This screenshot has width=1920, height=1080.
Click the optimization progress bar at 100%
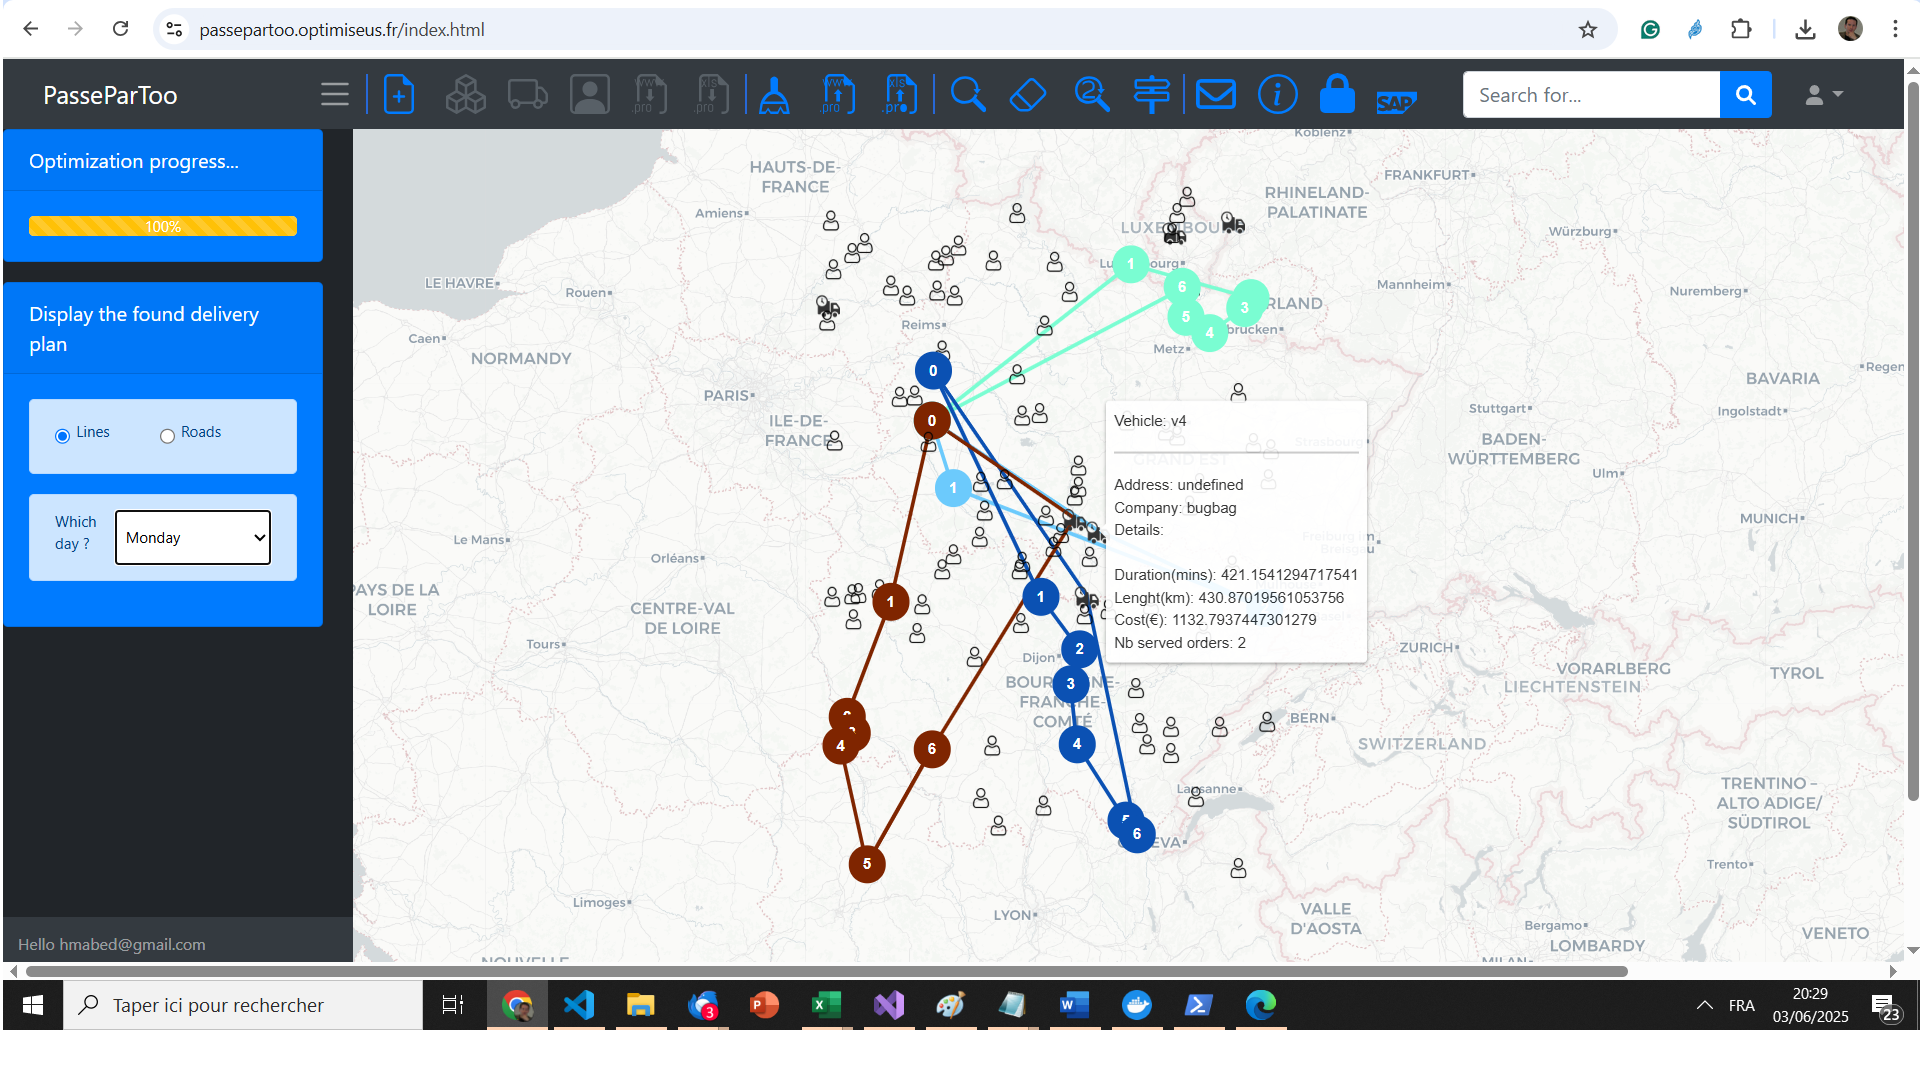click(163, 226)
